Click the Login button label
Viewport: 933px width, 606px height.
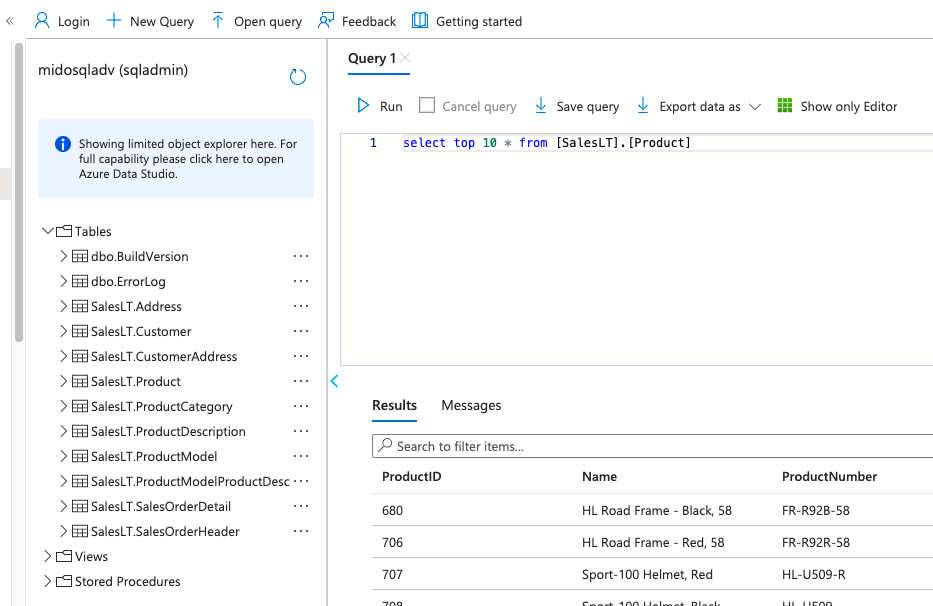tap(74, 21)
